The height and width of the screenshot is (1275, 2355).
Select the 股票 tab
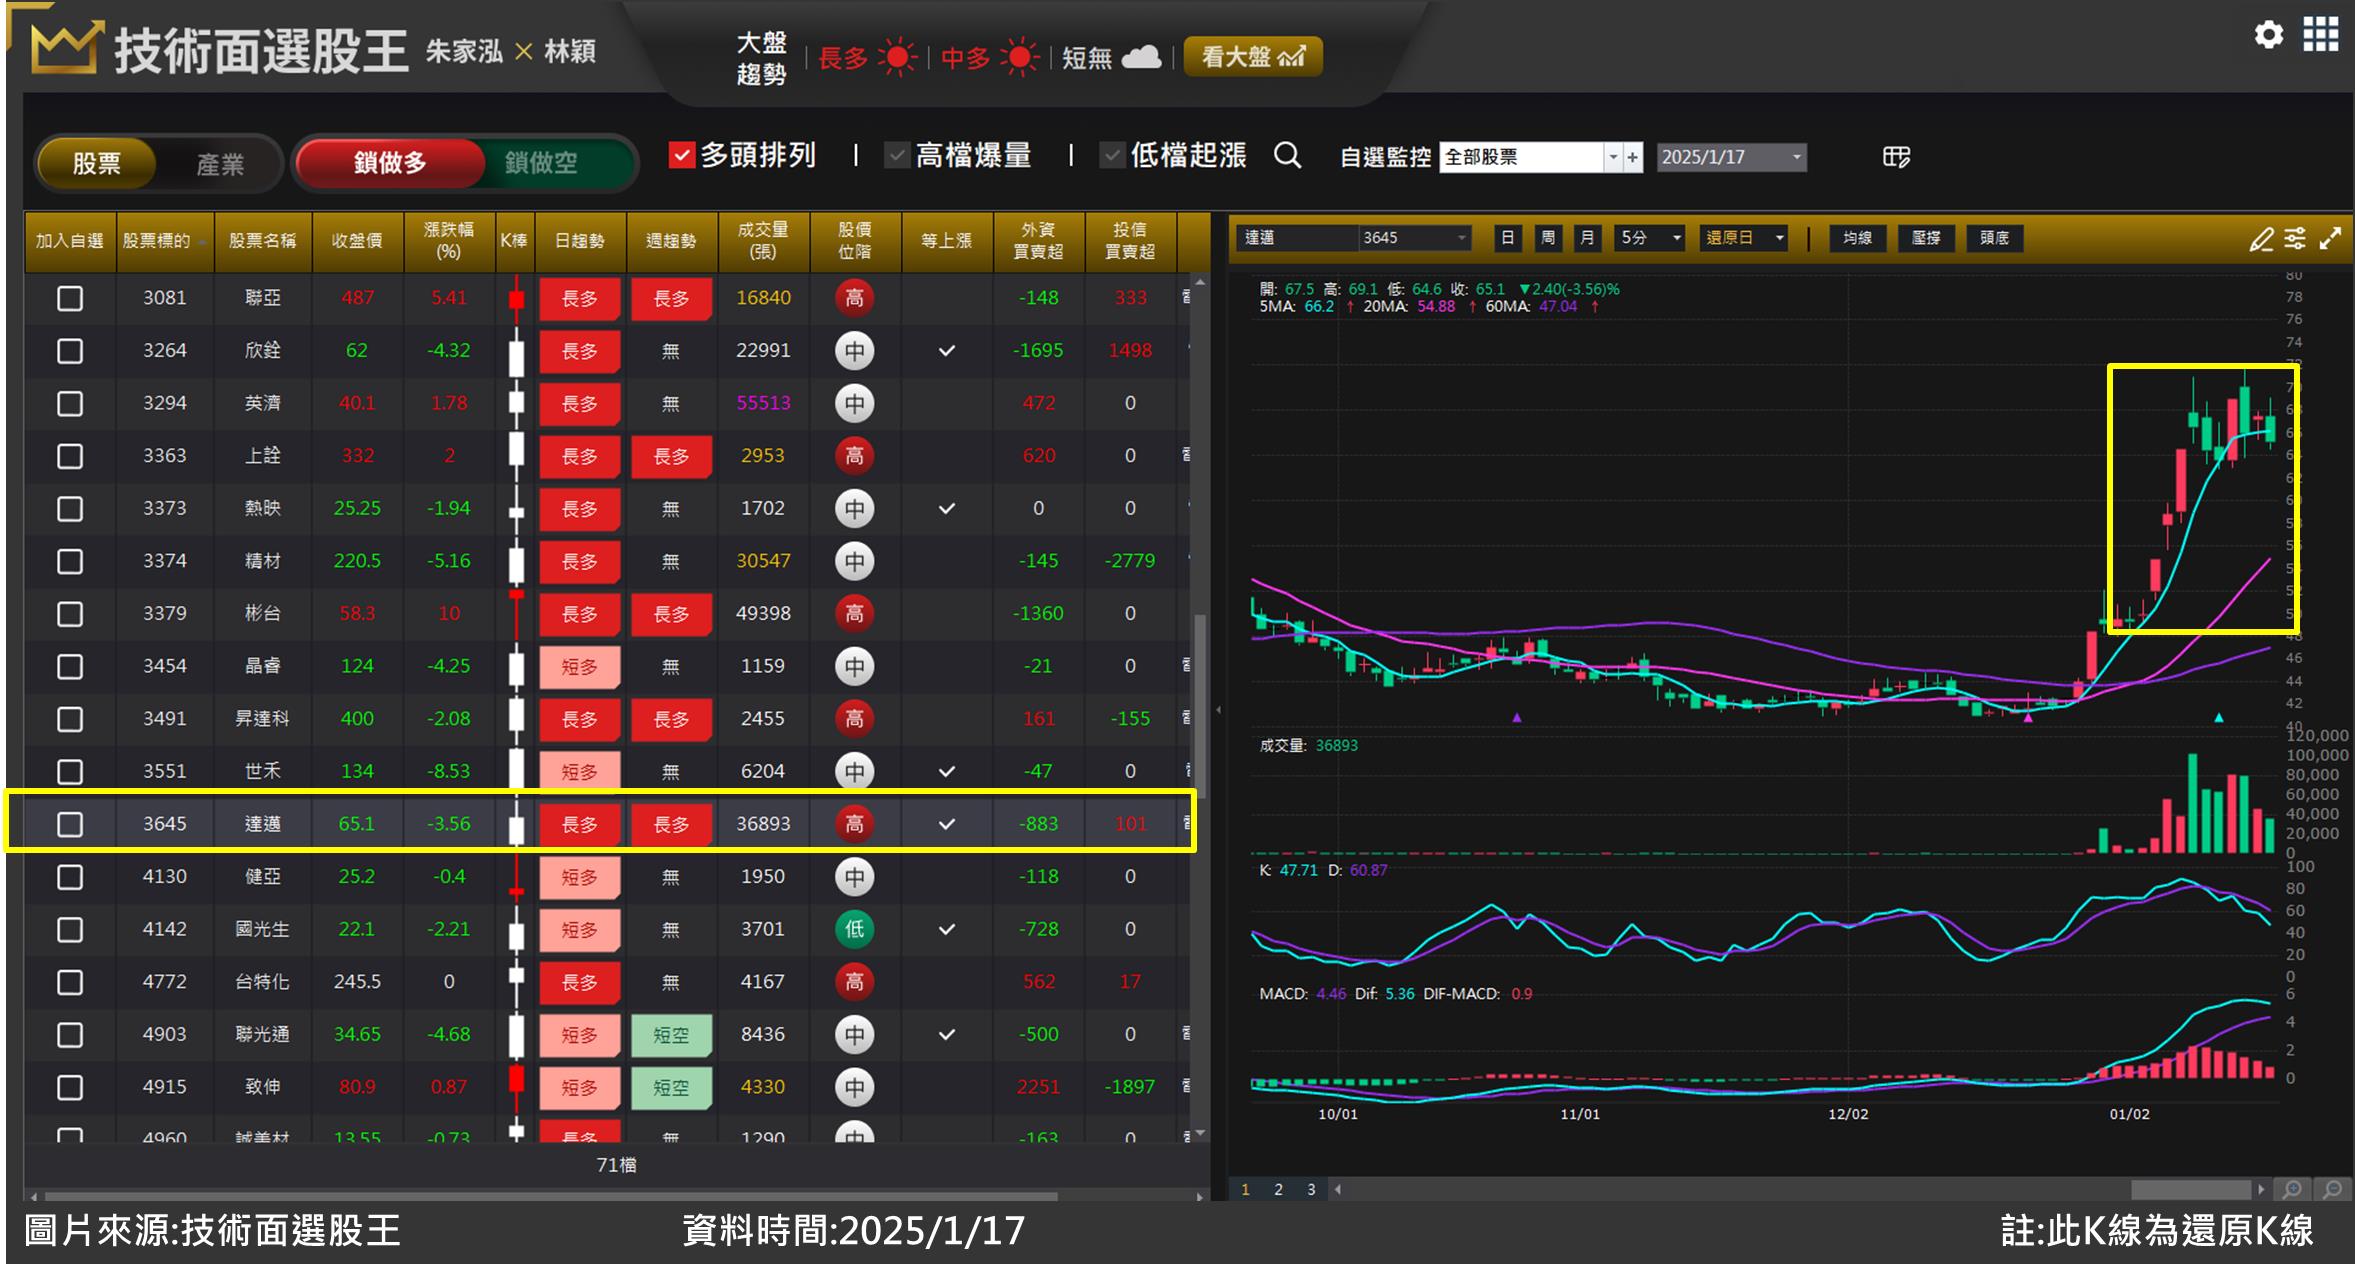[x=96, y=163]
